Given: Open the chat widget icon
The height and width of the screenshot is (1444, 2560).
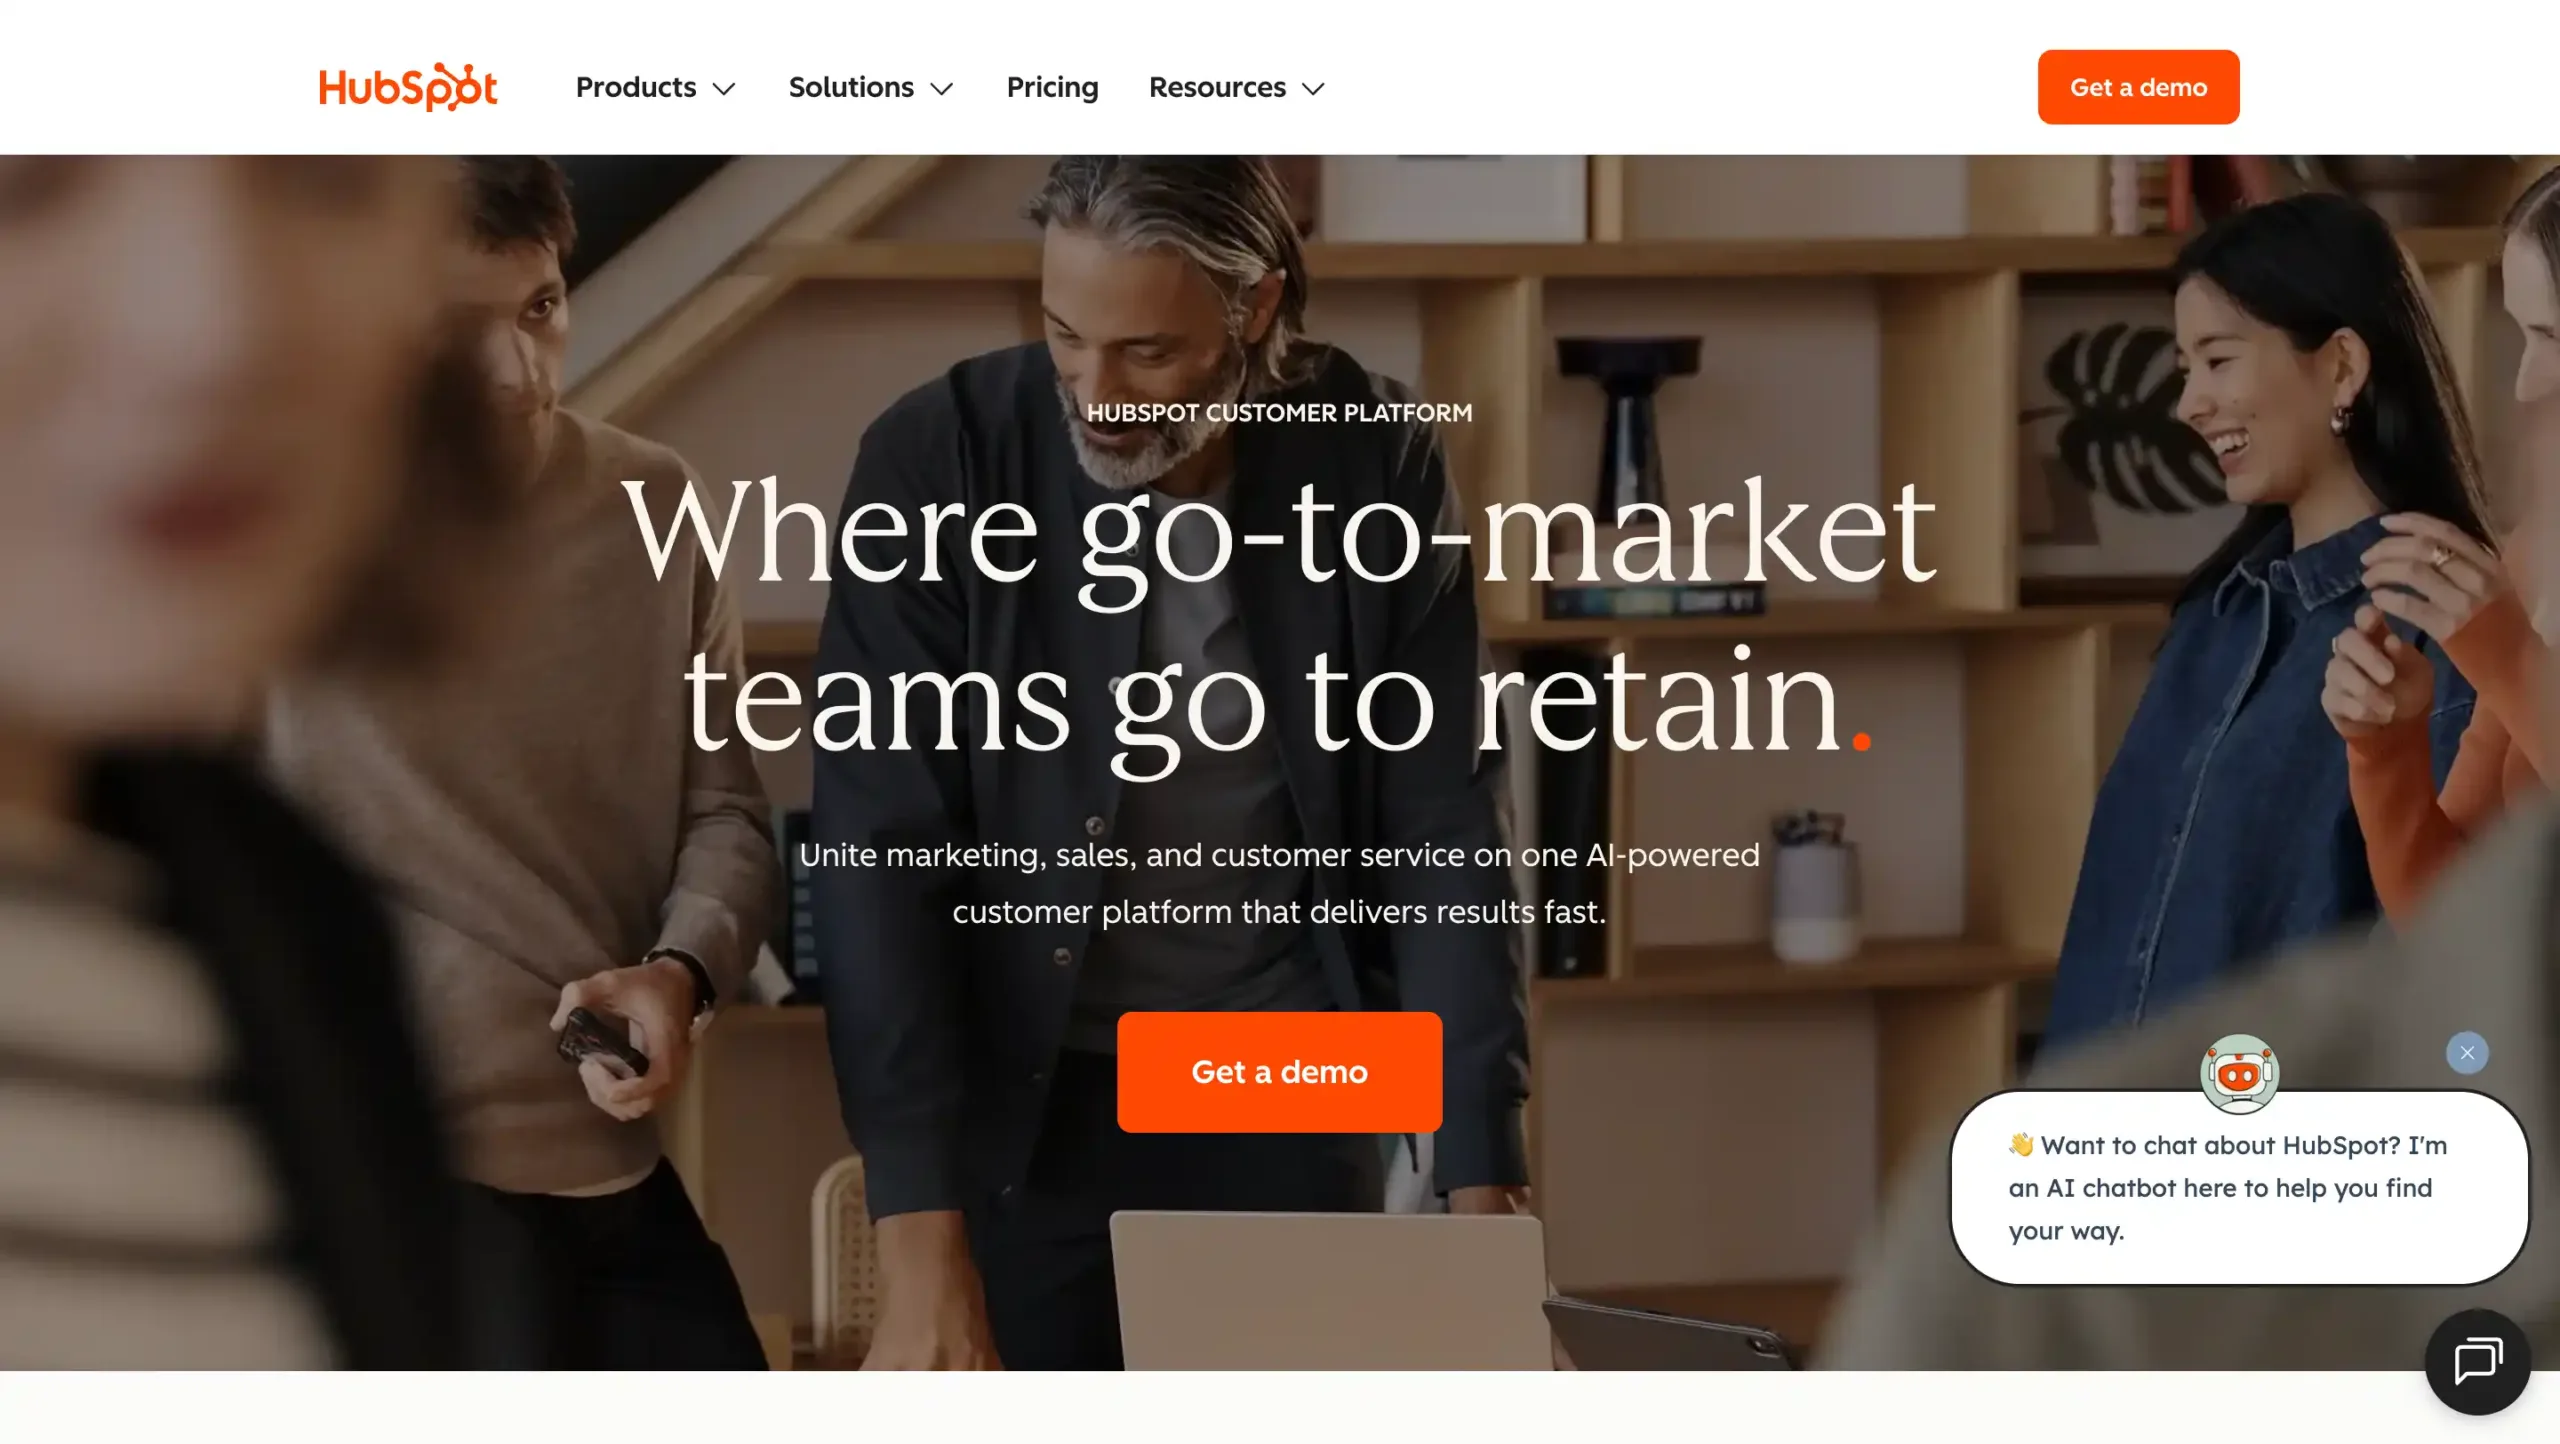Looking at the screenshot, I should point(2477,1361).
